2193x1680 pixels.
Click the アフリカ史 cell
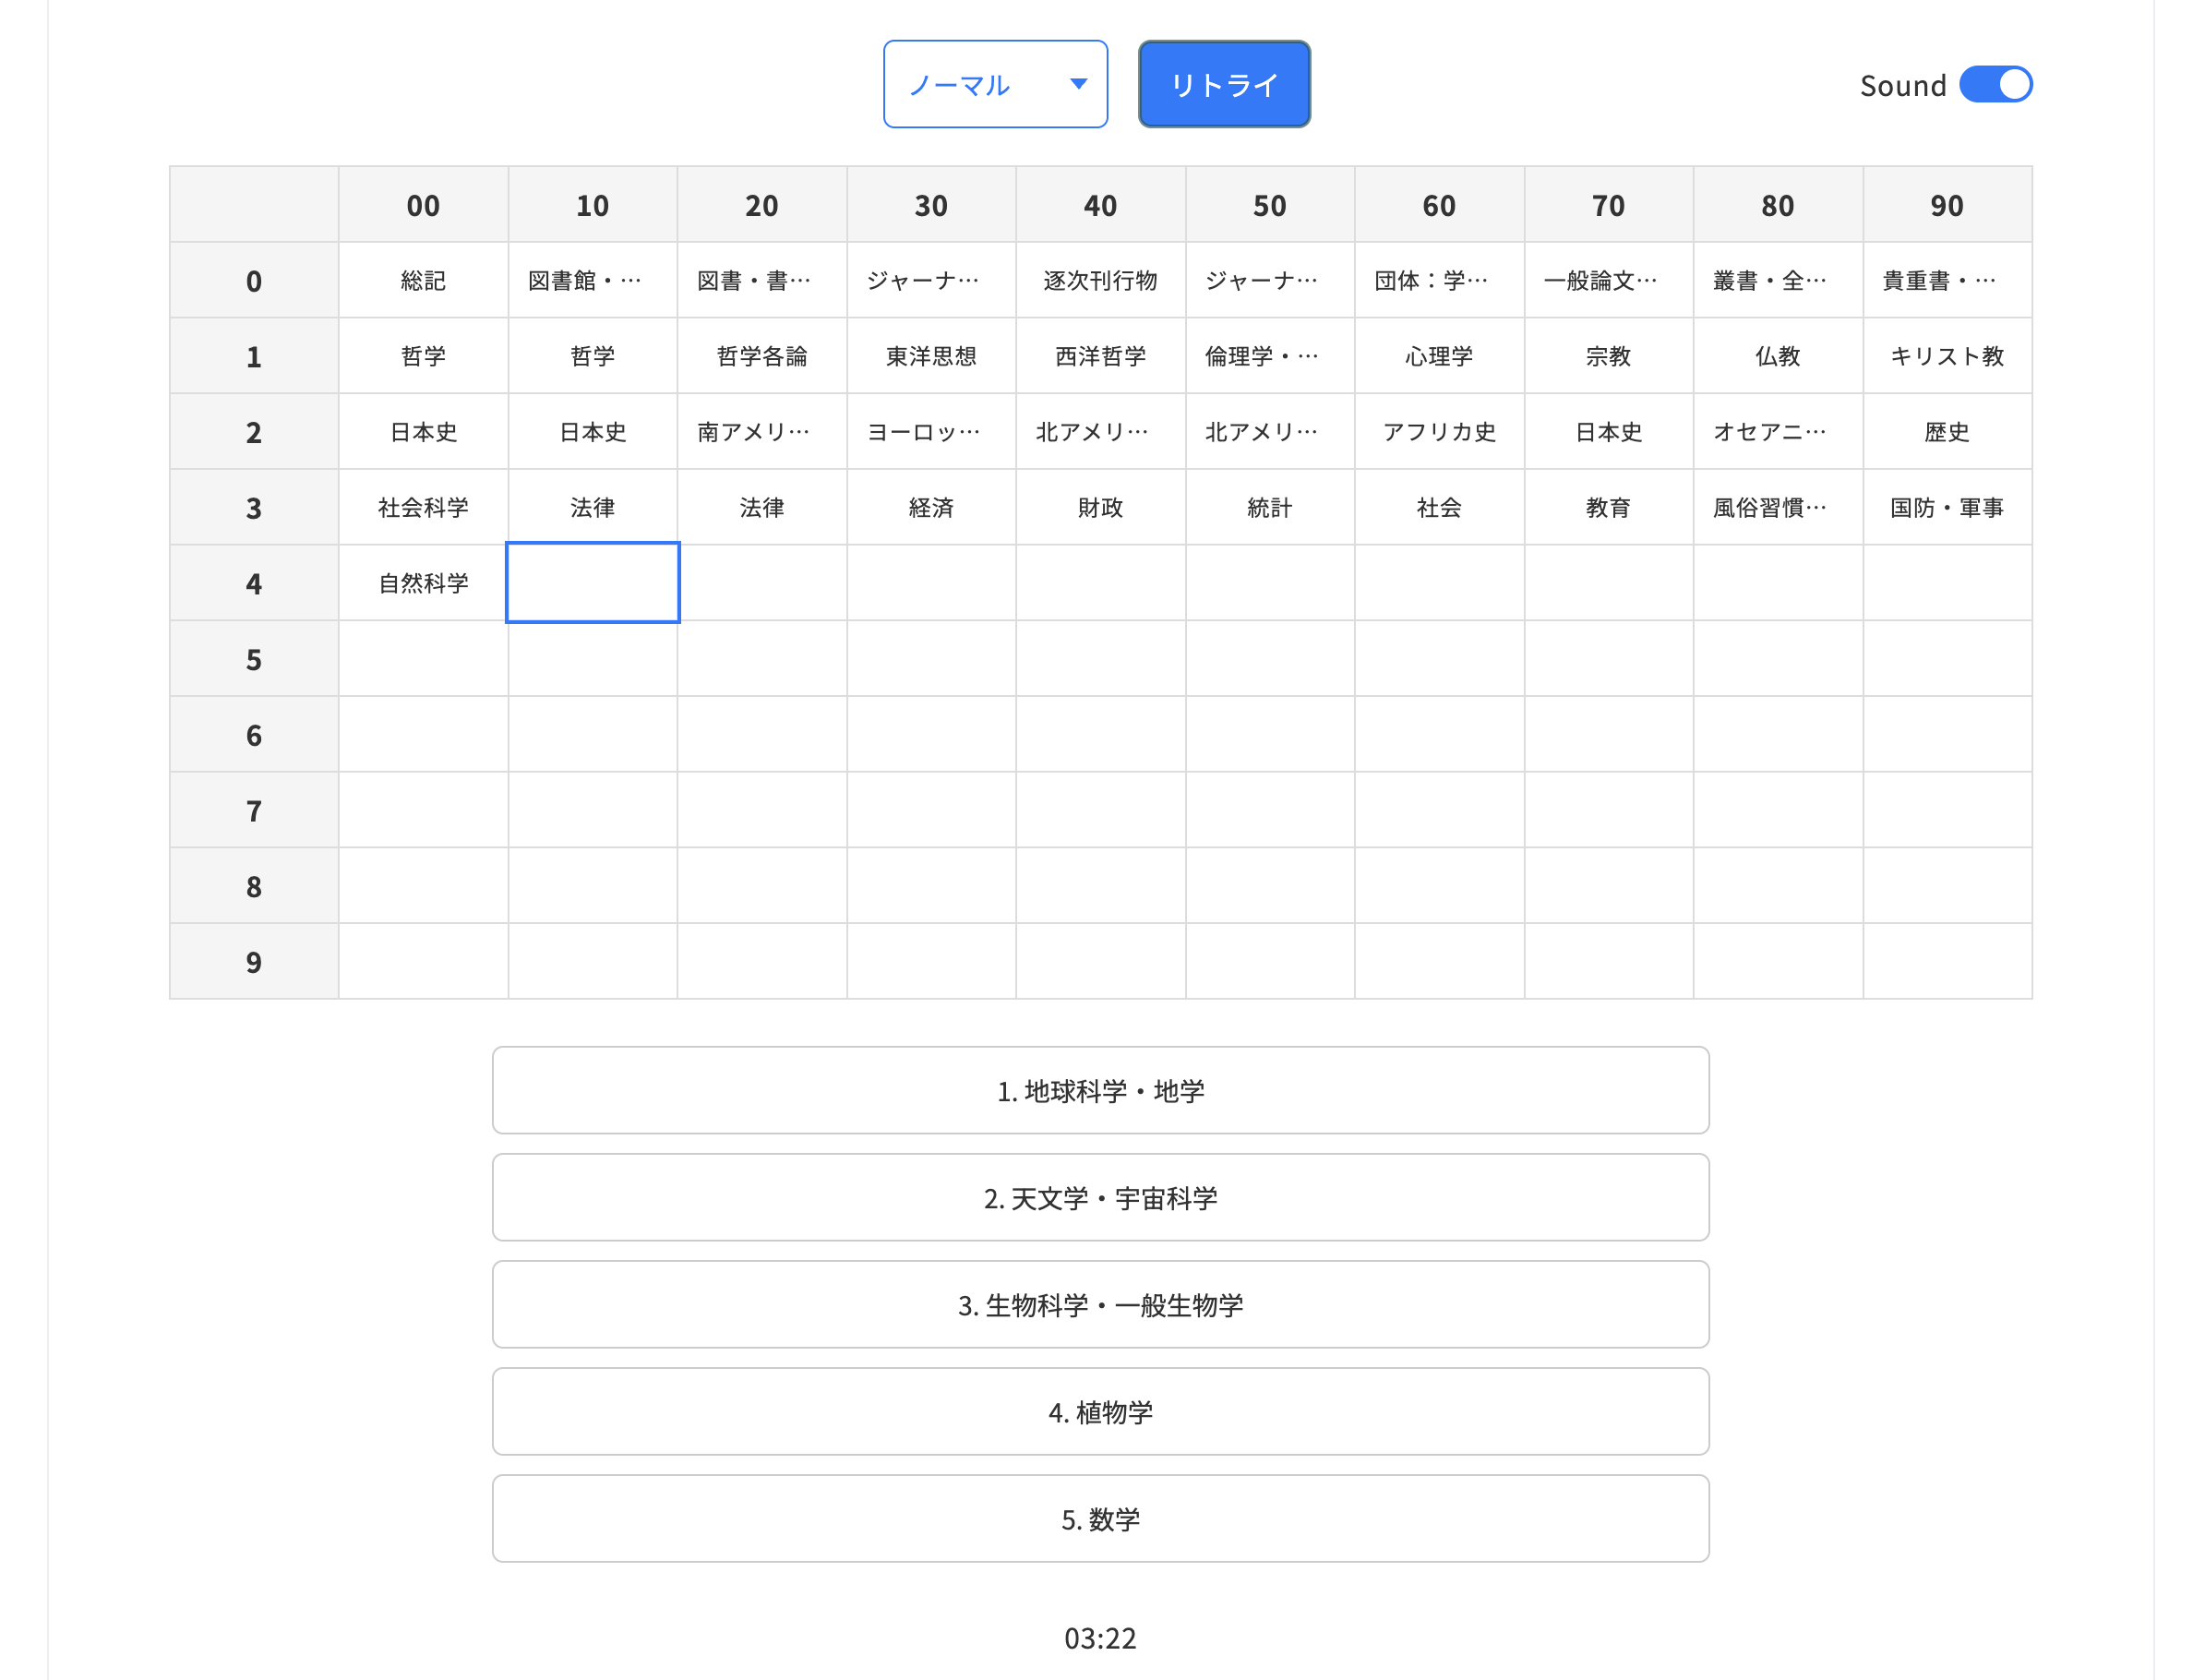point(1439,431)
